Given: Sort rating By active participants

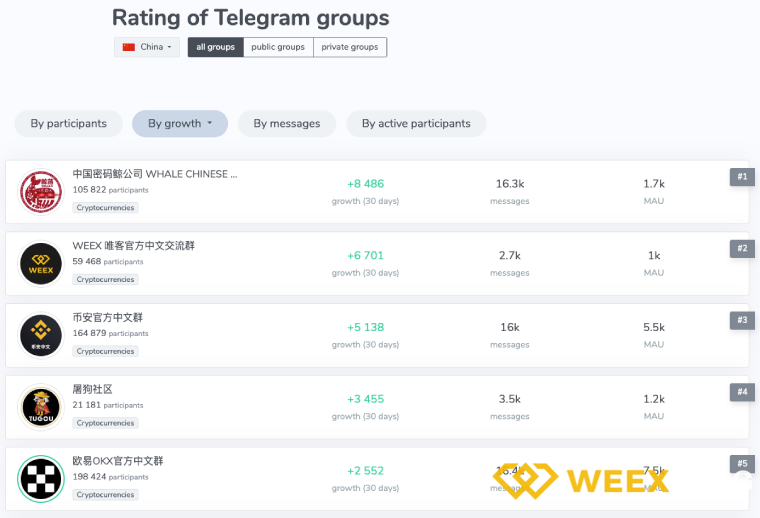Looking at the screenshot, I should coord(416,124).
